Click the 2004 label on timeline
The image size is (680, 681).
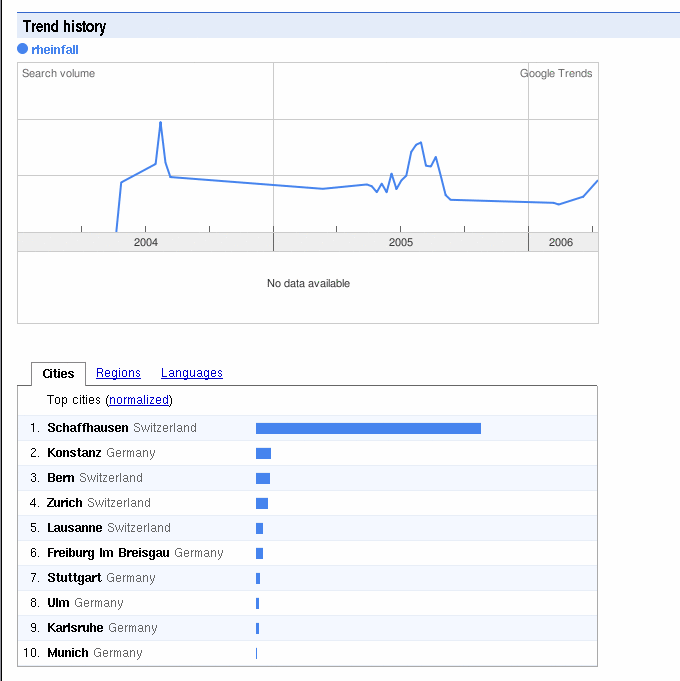click(146, 242)
